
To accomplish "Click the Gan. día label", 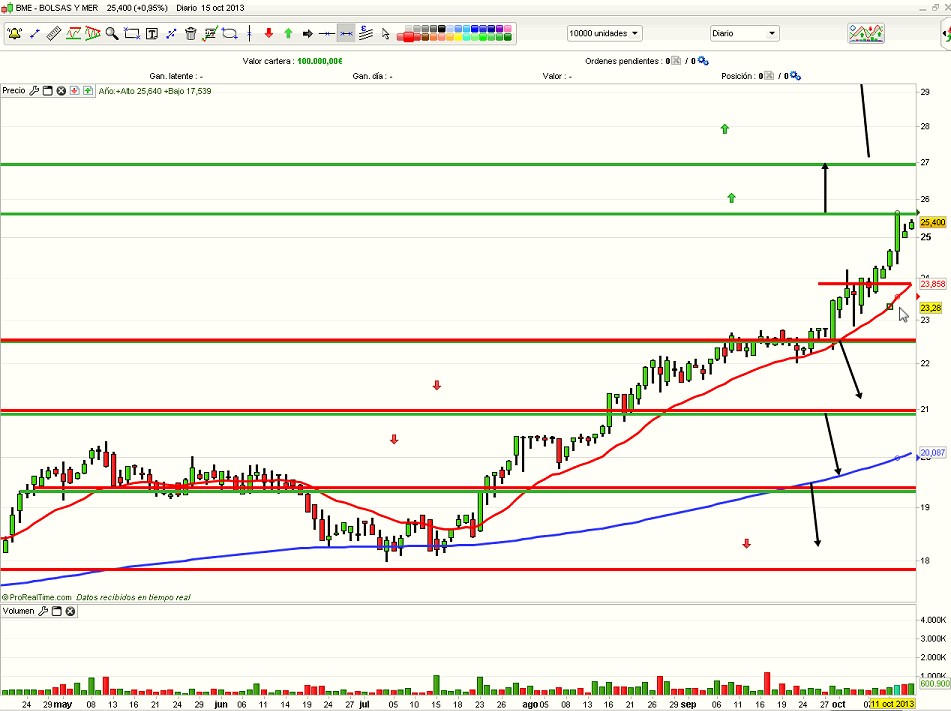I will 372,76.
